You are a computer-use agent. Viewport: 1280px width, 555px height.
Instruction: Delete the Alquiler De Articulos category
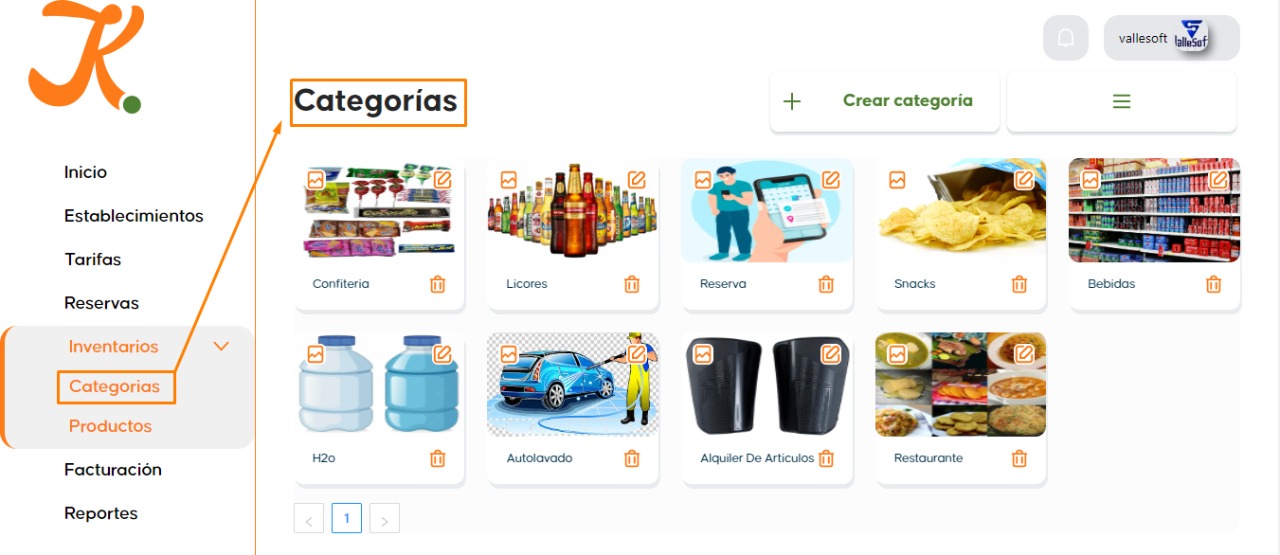[826, 458]
